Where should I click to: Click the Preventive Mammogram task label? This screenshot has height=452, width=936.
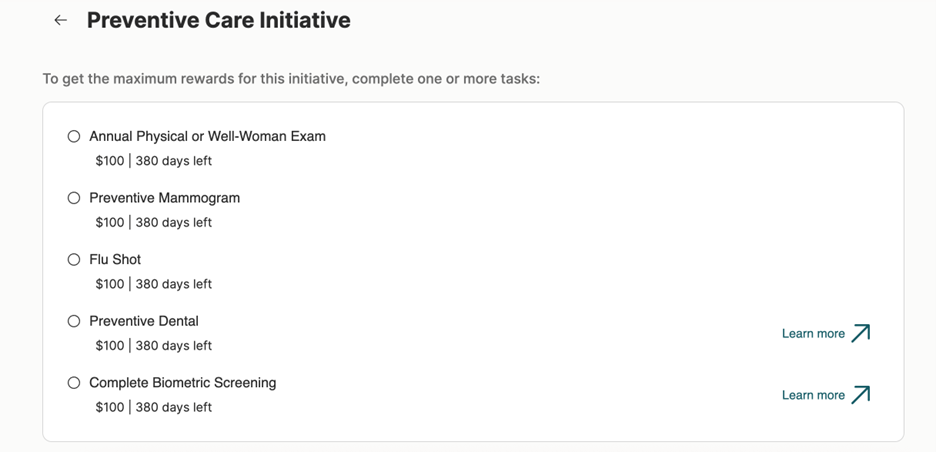pyautogui.click(x=164, y=198)
